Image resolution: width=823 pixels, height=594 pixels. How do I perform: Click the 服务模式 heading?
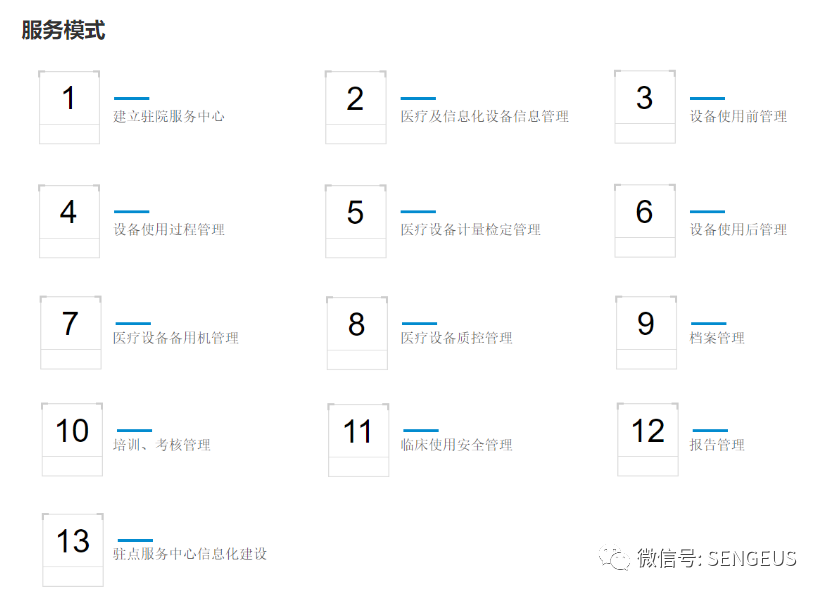coord(64,30)
